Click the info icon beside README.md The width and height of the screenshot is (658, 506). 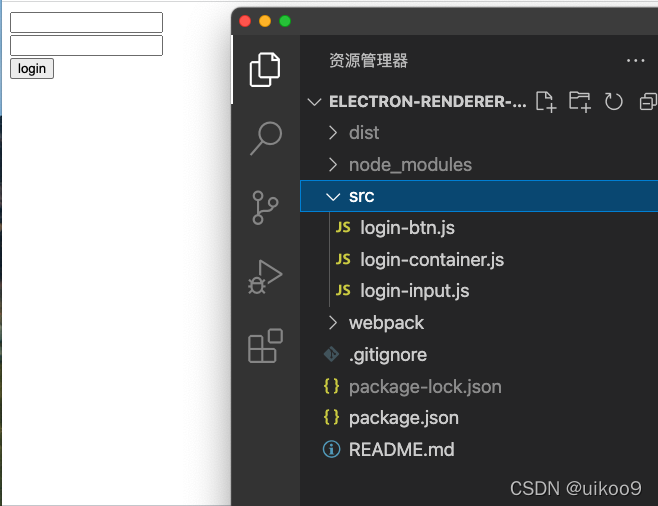pos(332,449)
